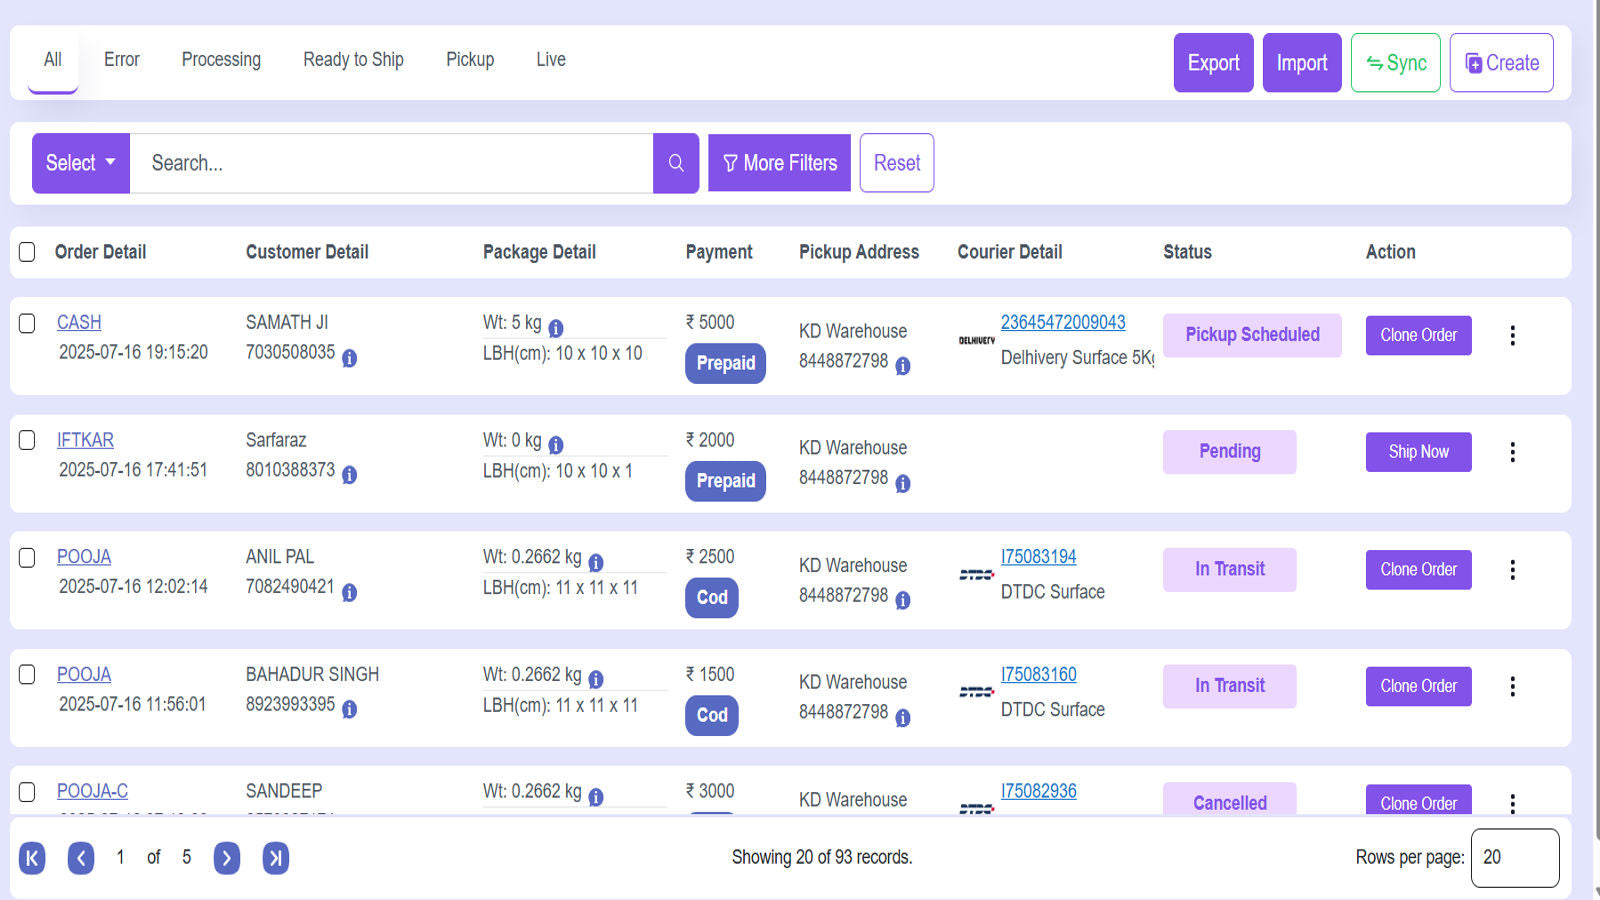Show weight info for 5 kg package
This screenshot has width=1600, height=900.
coord(556,328)
